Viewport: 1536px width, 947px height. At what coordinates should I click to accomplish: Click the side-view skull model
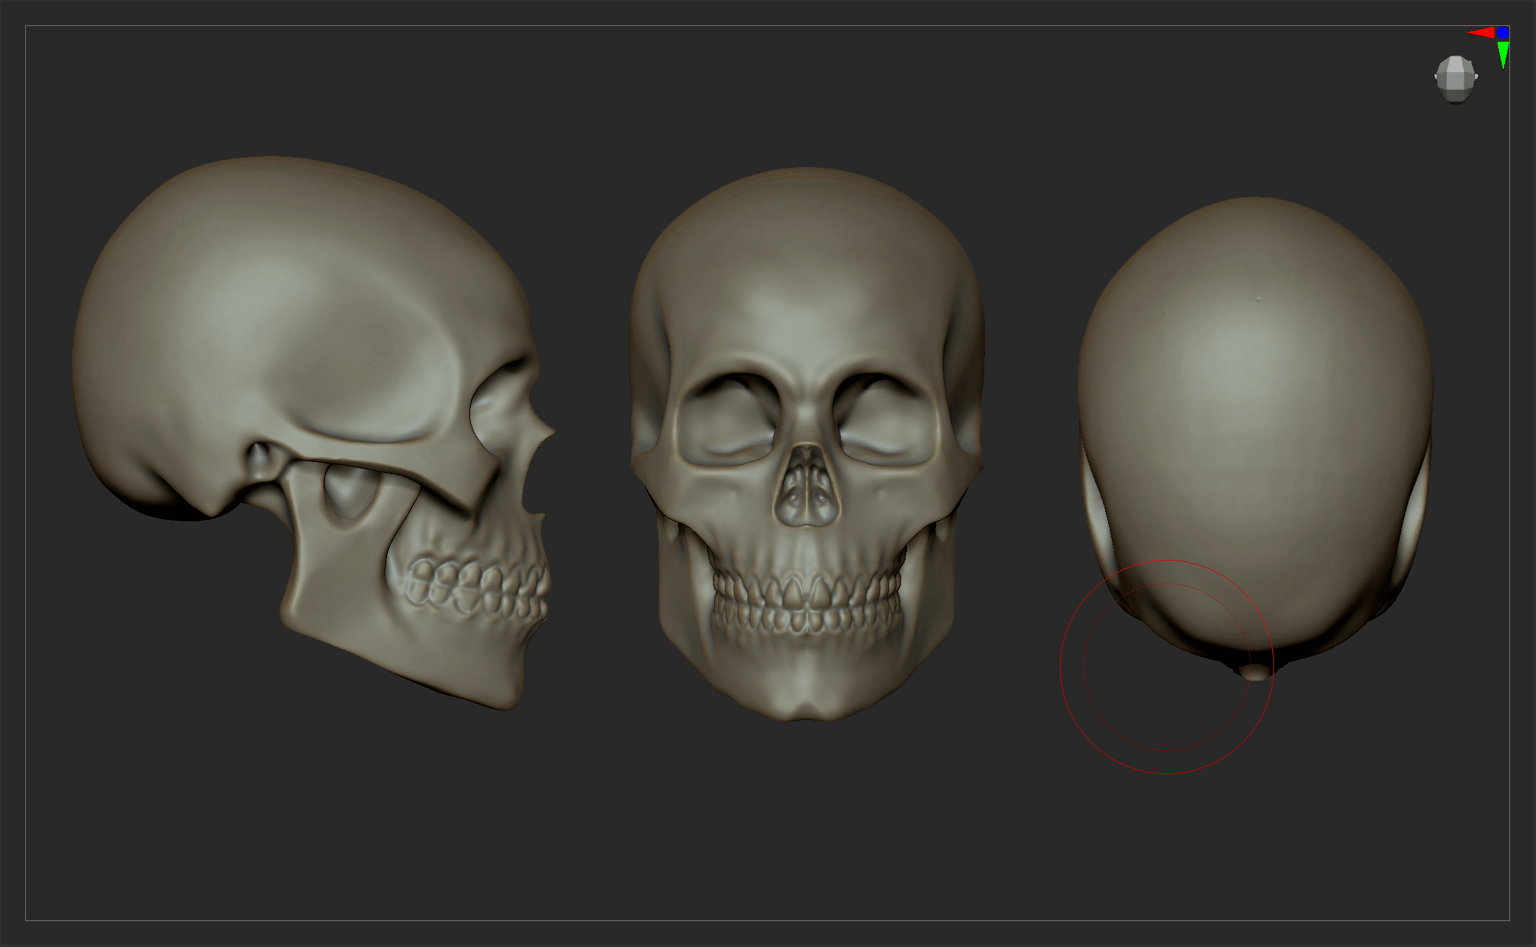pyautogui.click(x=313, y=432)
